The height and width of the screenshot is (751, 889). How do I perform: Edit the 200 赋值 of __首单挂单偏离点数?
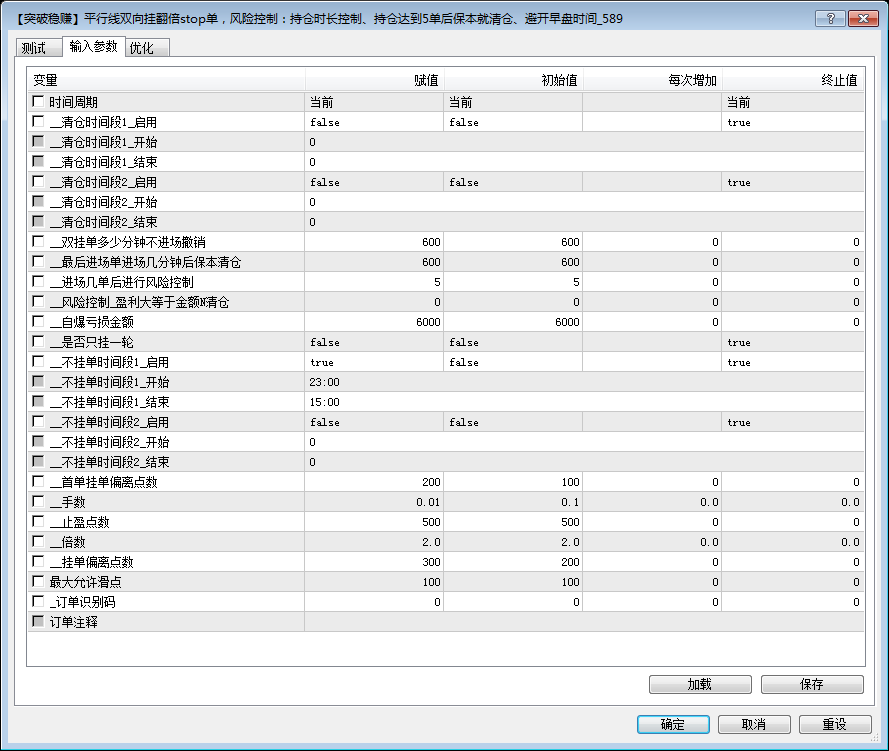374,482
